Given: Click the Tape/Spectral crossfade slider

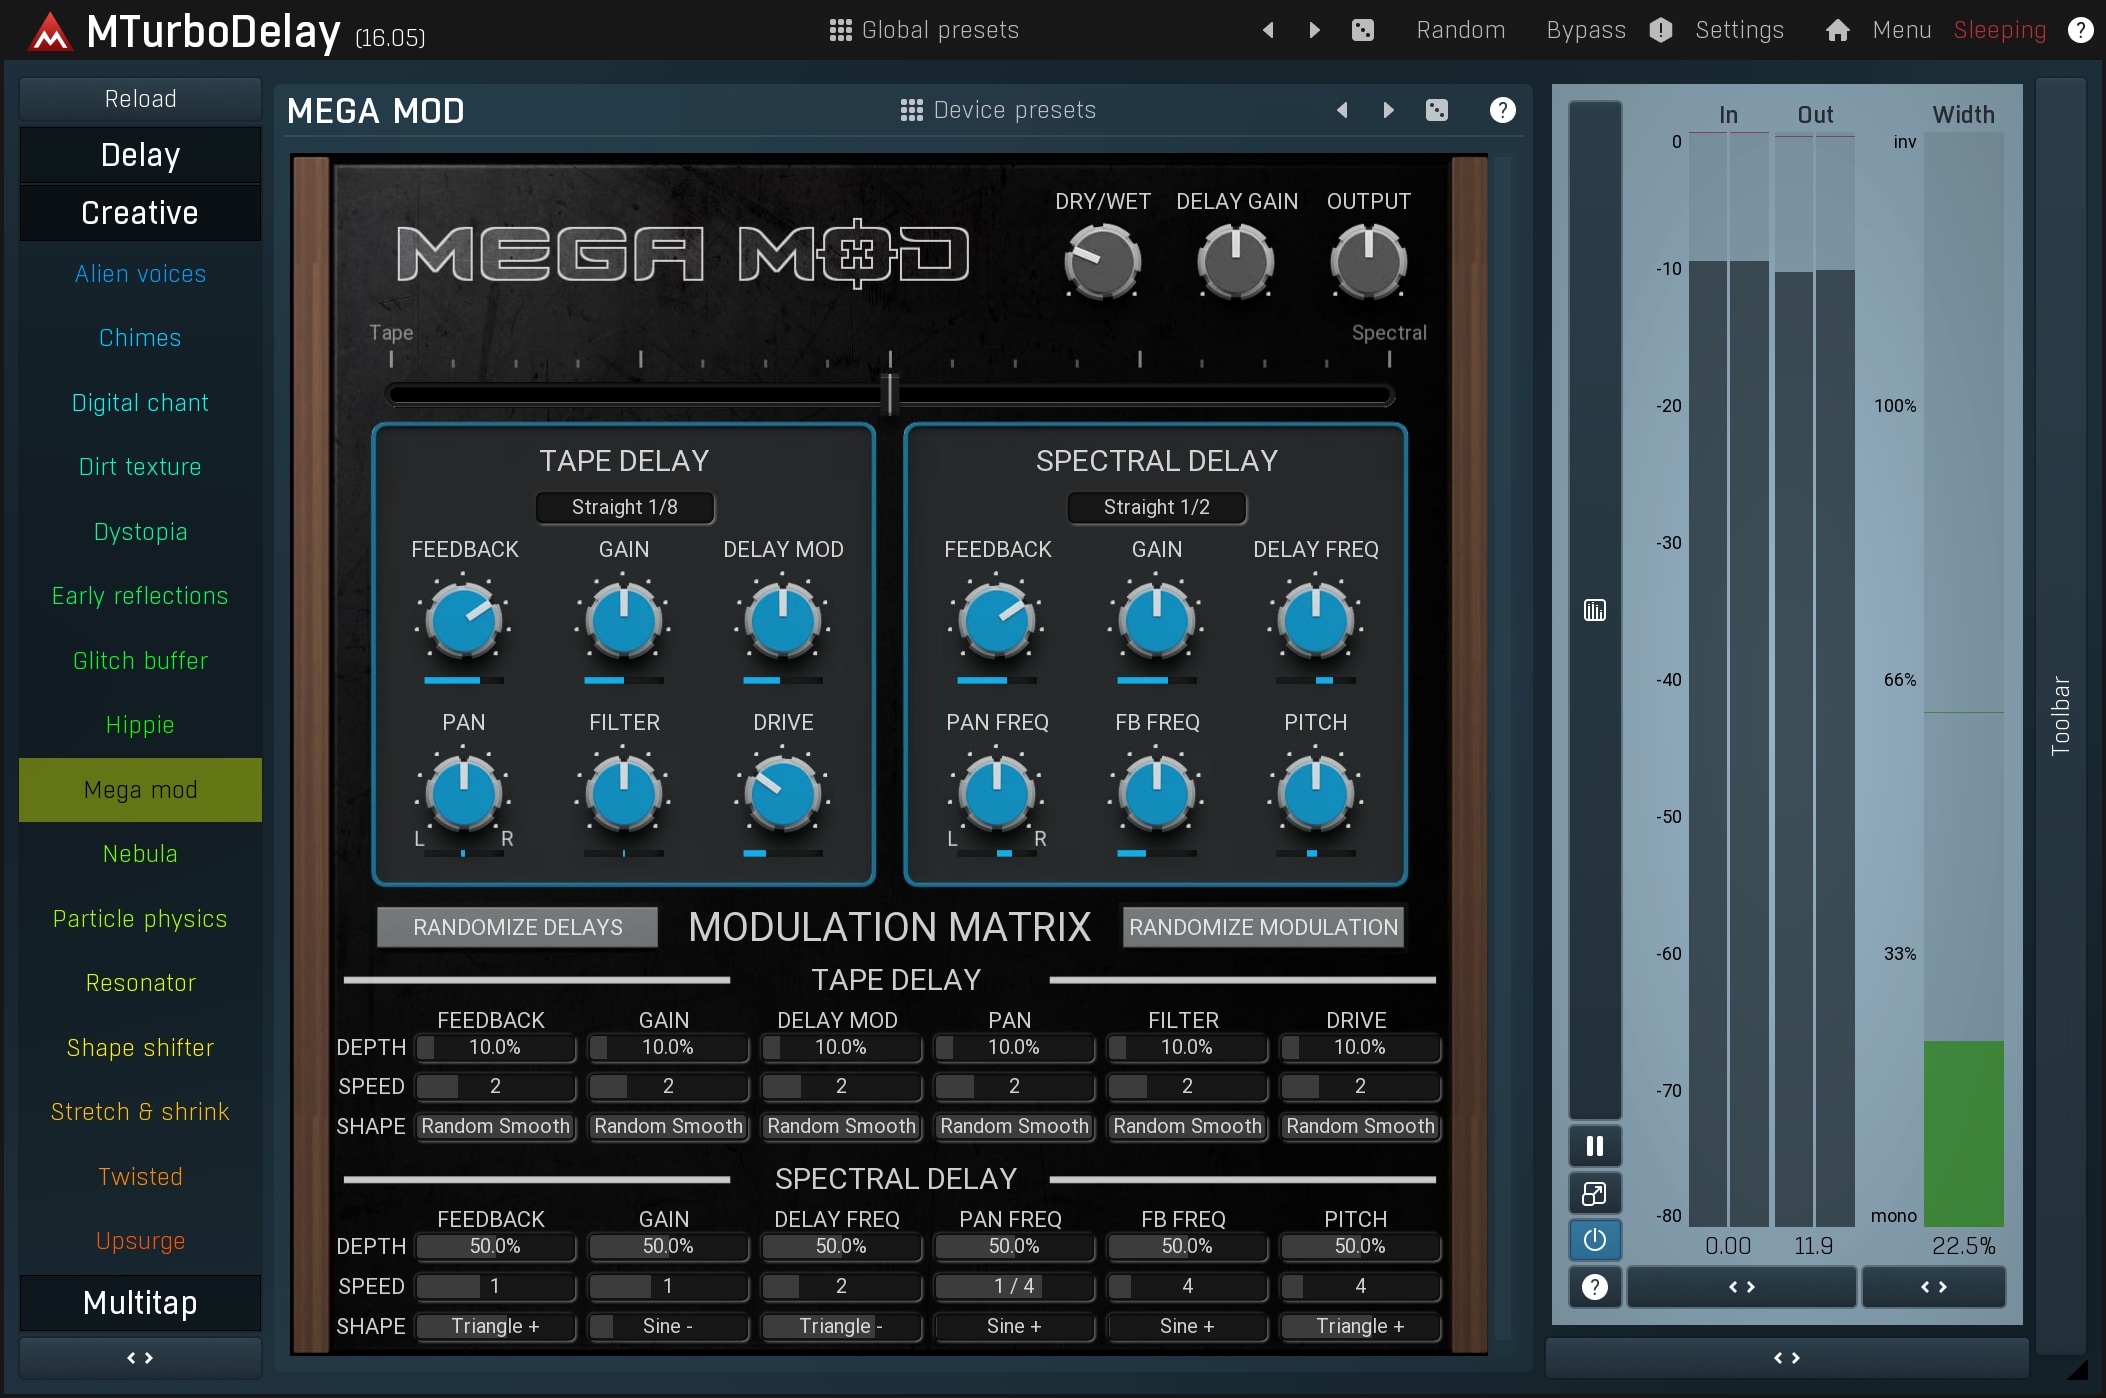Looking at the screenshot, I should tap(890, 395).
